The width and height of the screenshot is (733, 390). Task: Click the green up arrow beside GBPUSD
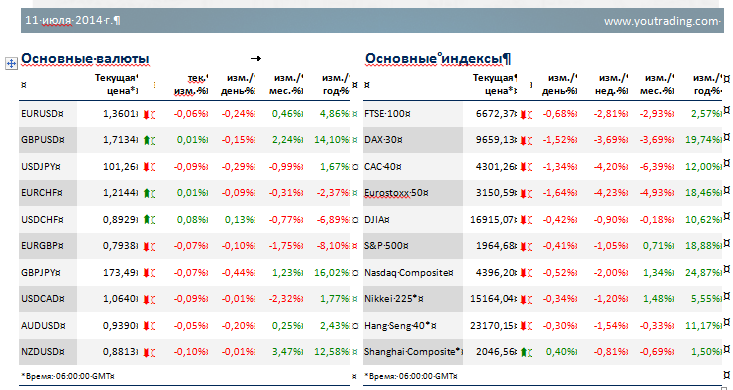pyautogui.click(x=146, y=140)
